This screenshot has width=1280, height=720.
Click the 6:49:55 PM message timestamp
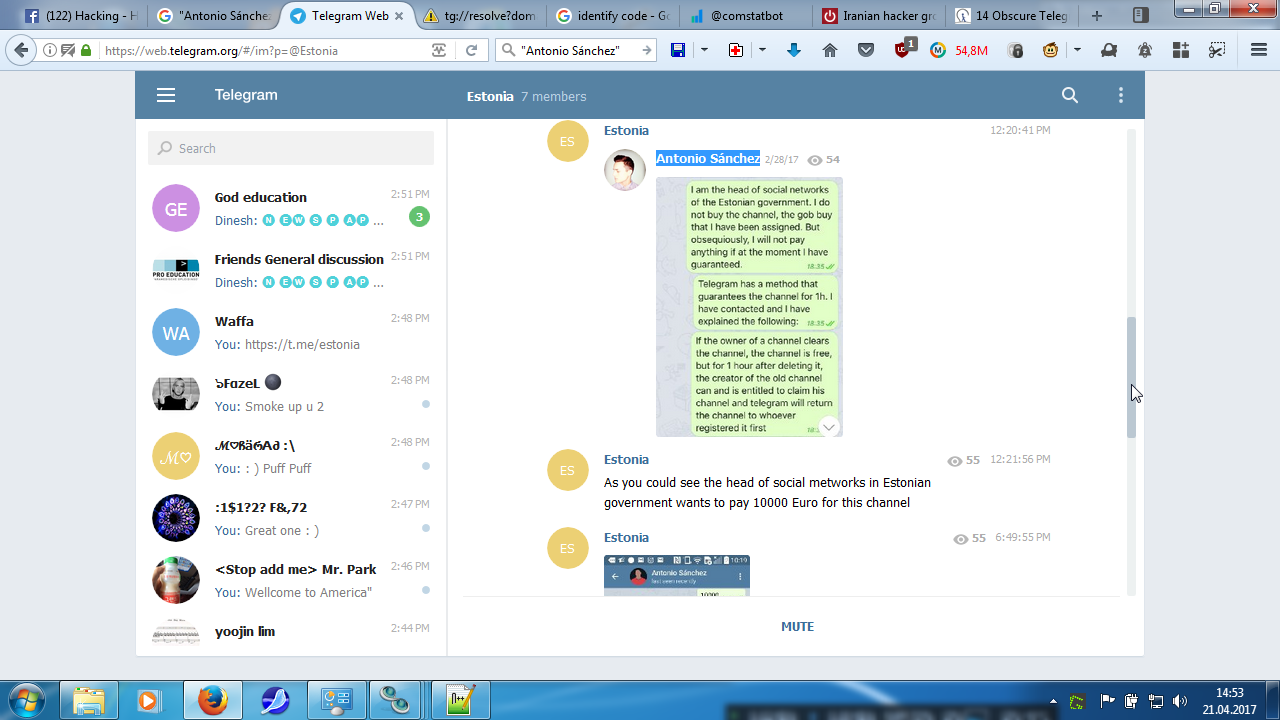[1023, 538]
